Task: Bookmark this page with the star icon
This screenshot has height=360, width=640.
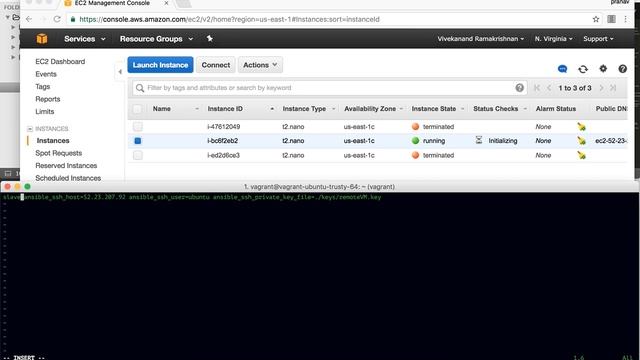Action: click(596, 19)
